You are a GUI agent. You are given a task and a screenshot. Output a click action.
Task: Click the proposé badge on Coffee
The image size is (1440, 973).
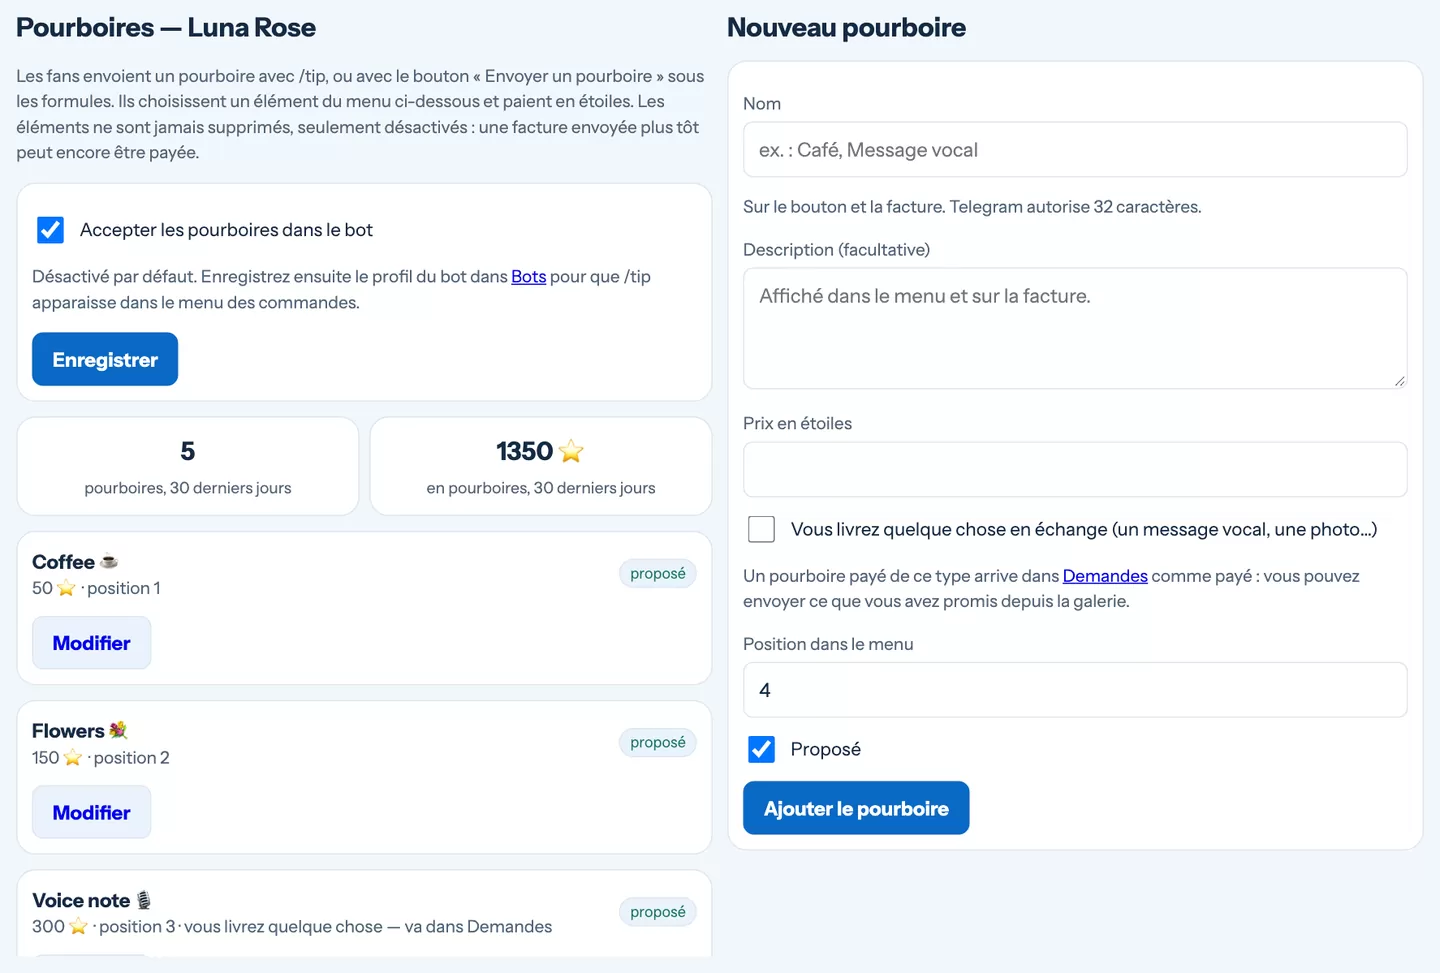pyautogui.click(x=658, y=573)
